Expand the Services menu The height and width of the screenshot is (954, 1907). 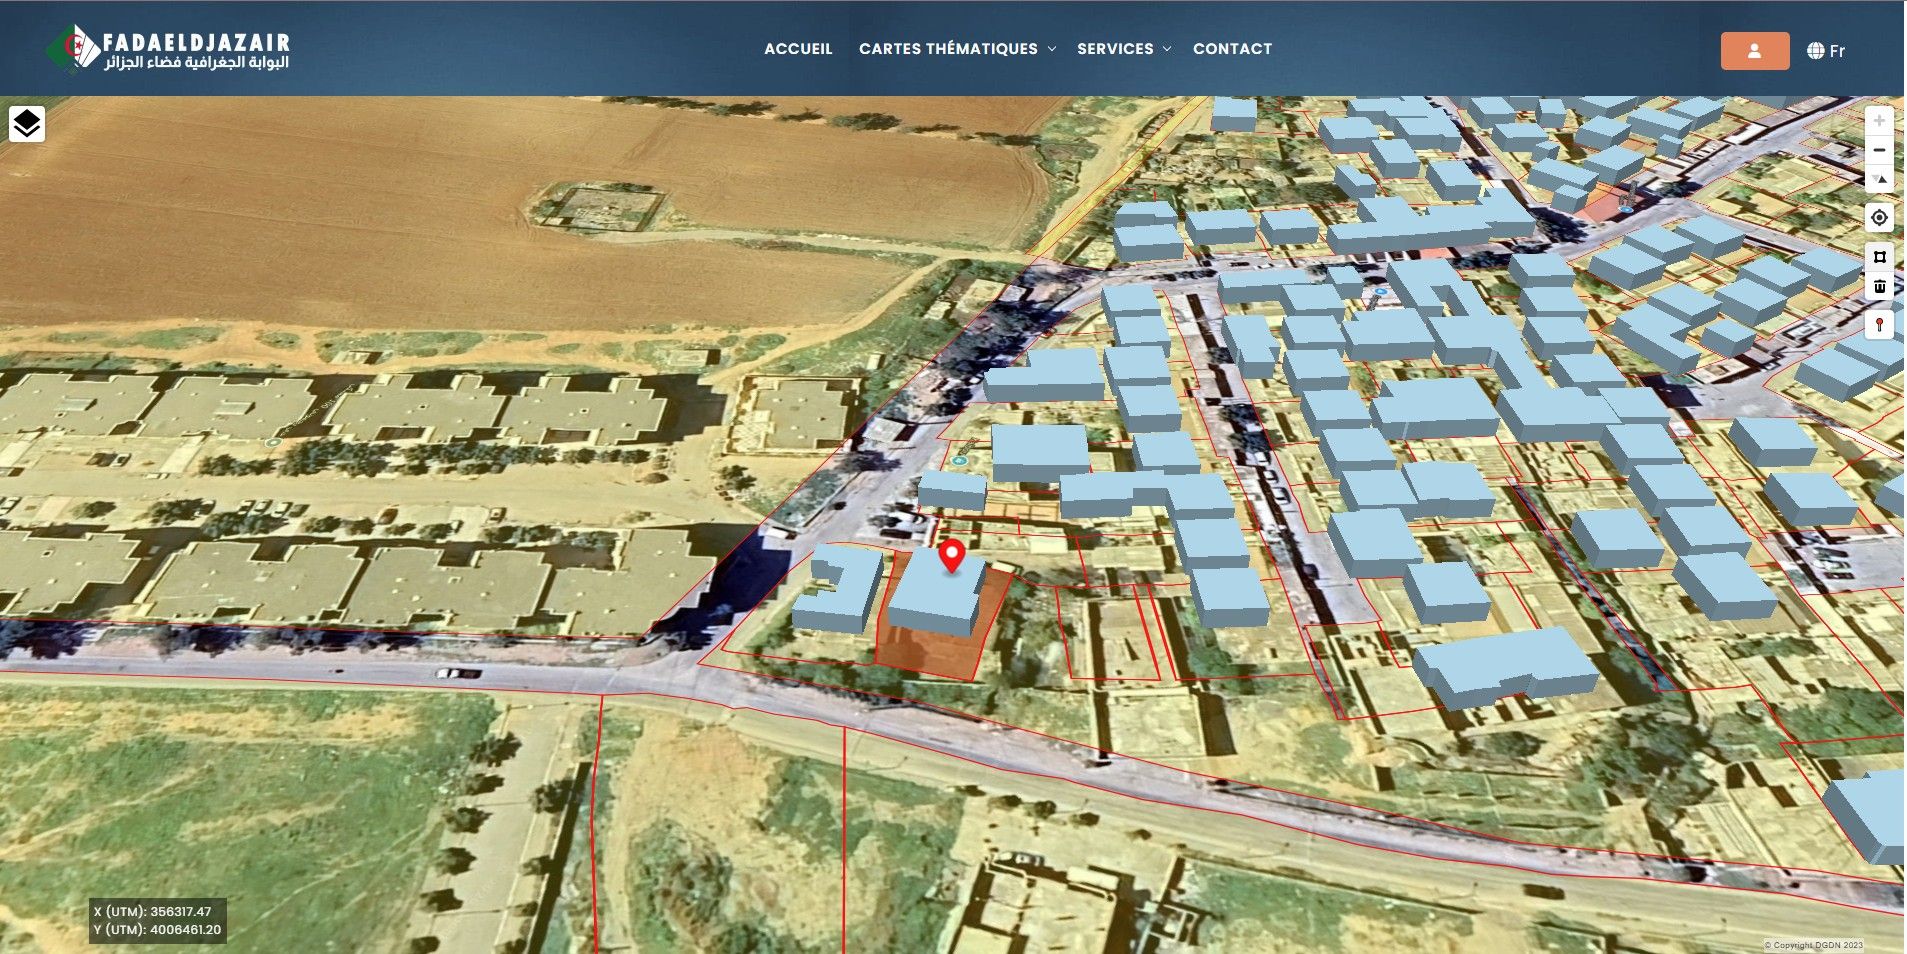[1124, 49]
